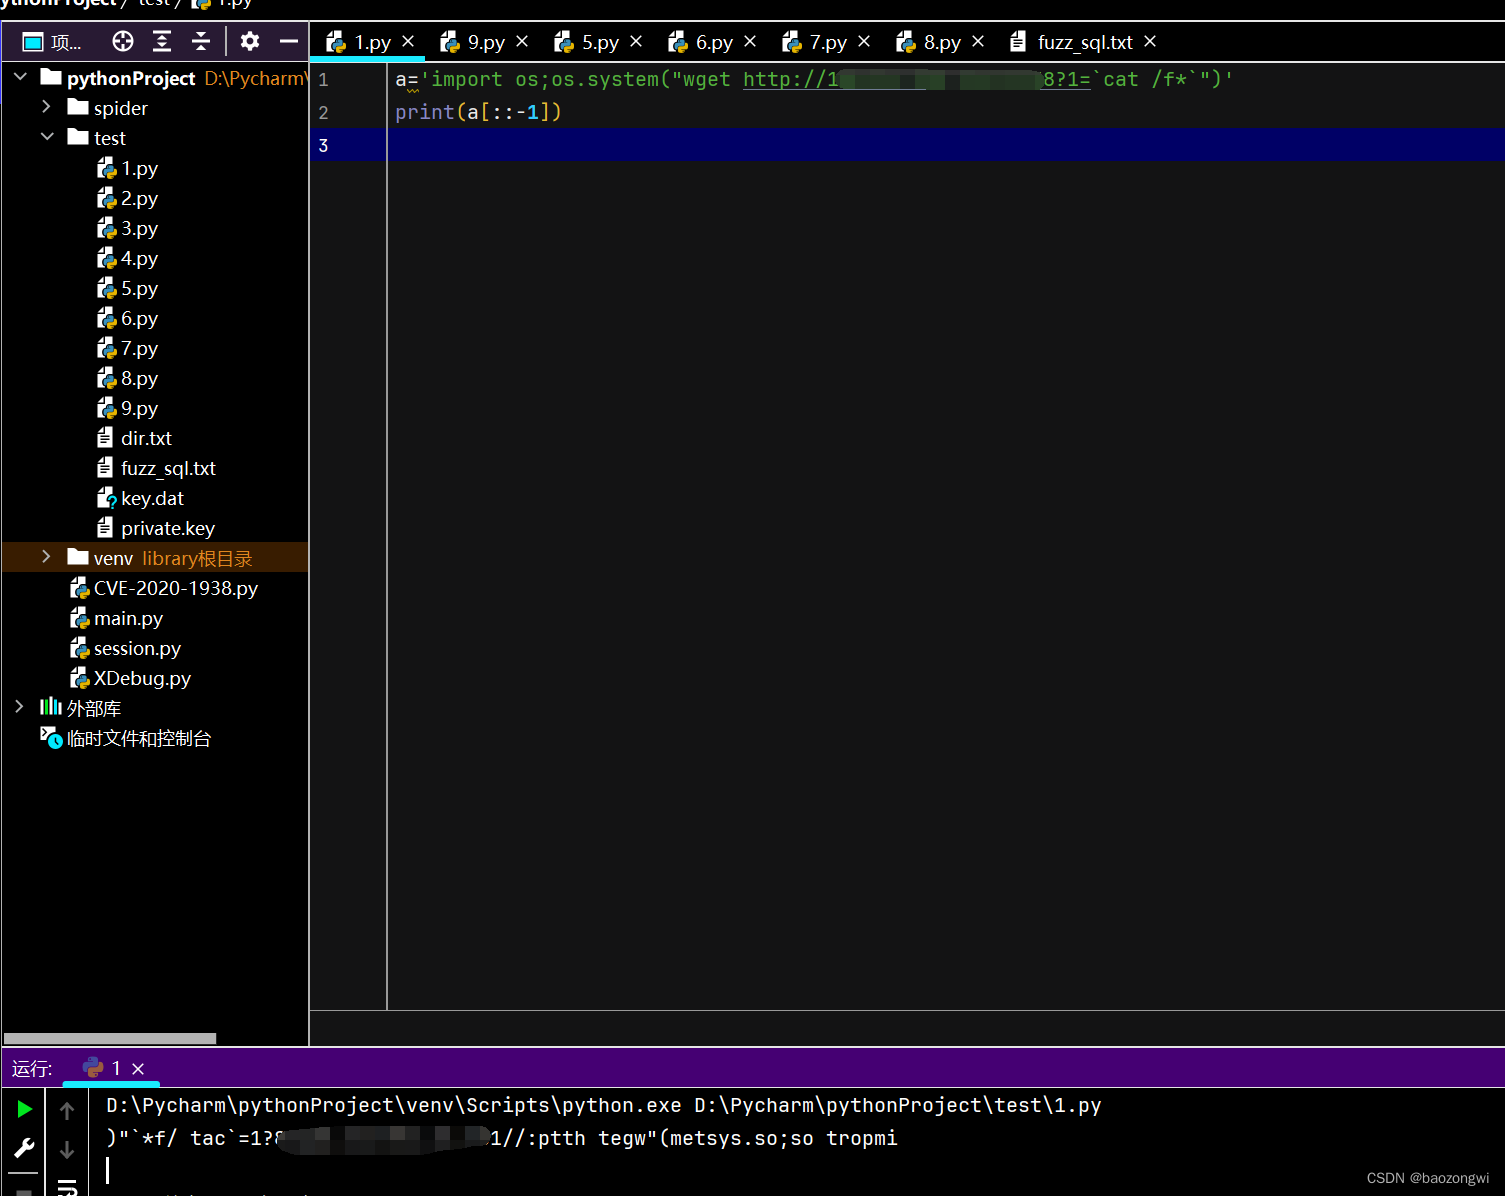
Task: Select main.py in the project tree
Action: point(117,618)
